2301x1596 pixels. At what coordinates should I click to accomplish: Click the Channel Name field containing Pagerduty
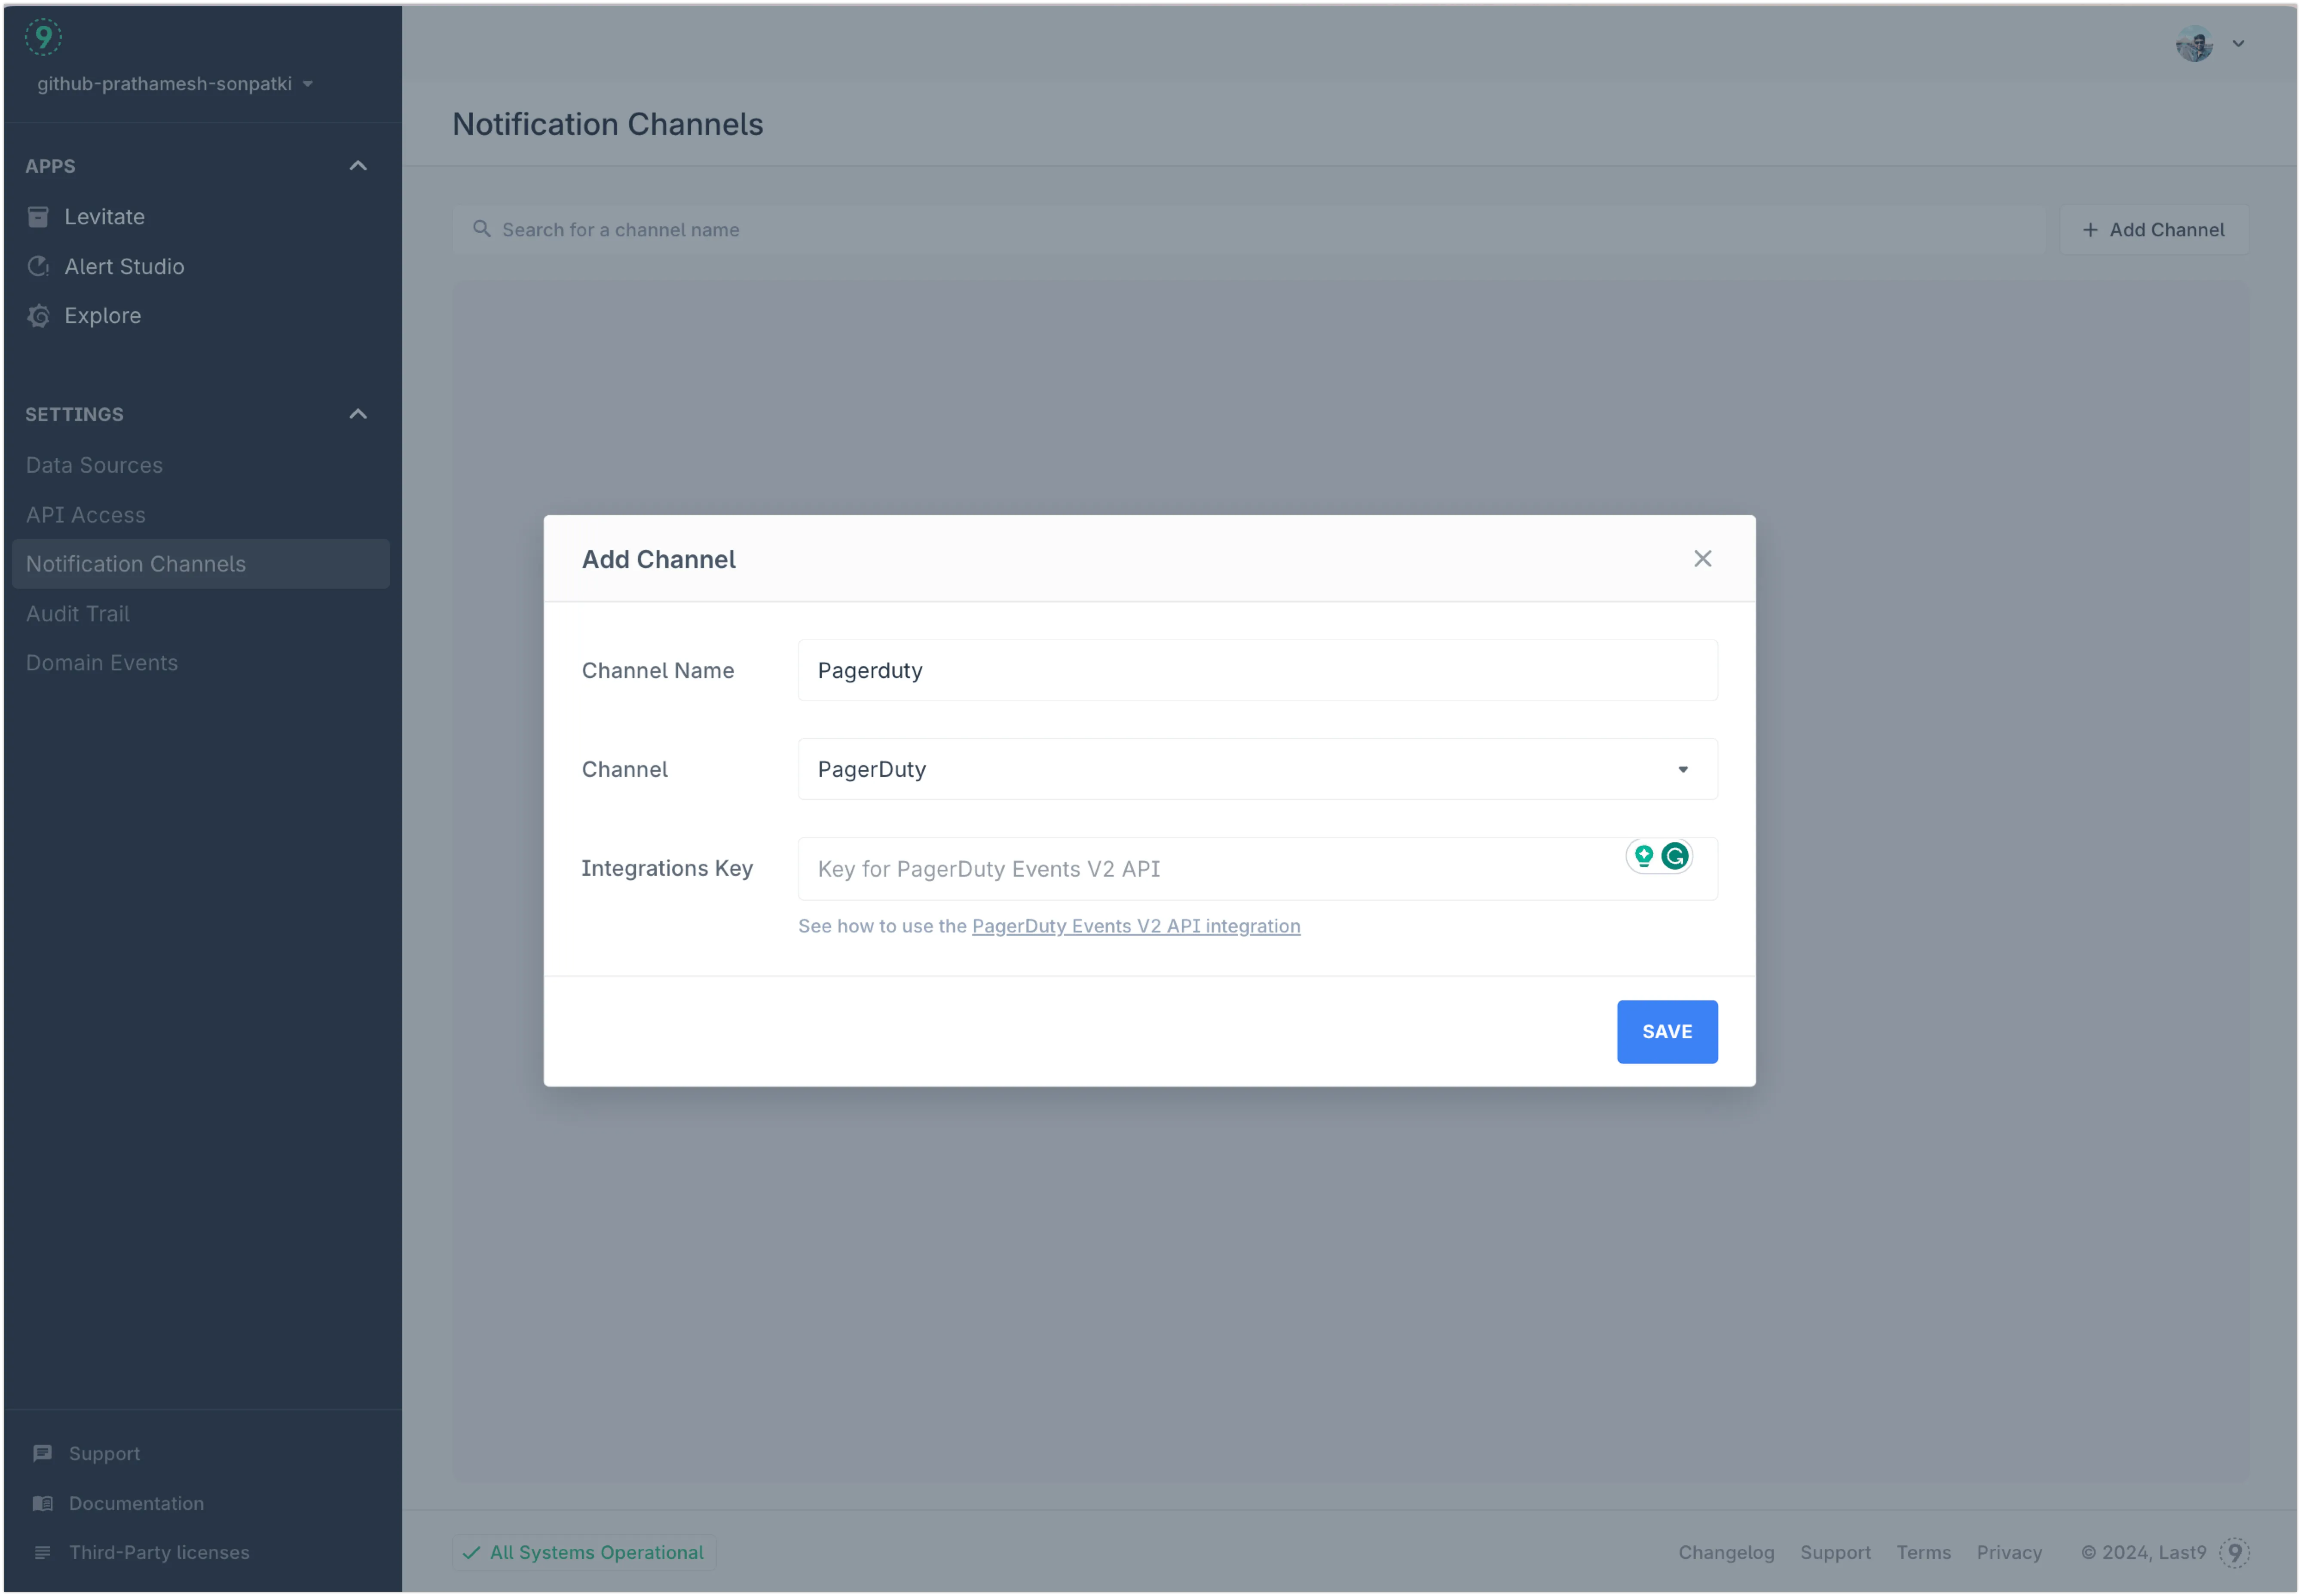[1258, 670]
